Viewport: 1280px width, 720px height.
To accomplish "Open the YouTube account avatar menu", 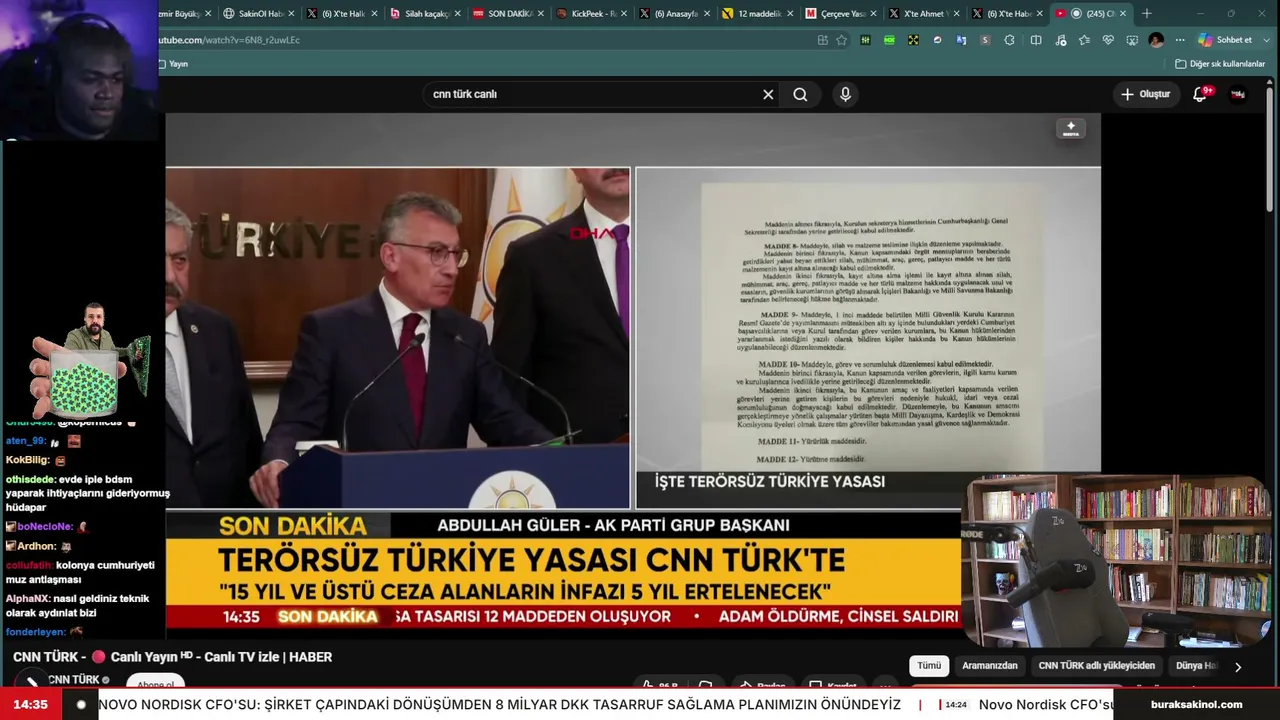I will (x=1238, y=94).
